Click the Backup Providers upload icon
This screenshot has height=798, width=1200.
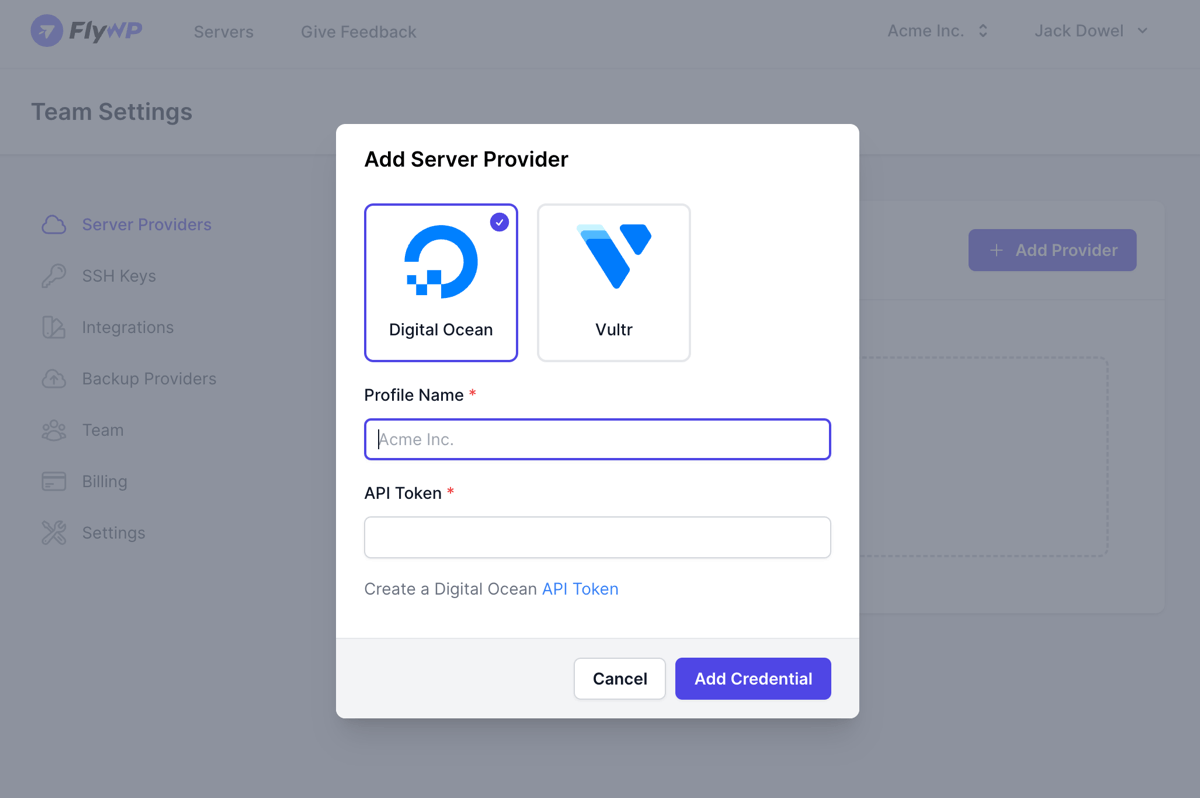click(54, 379)
